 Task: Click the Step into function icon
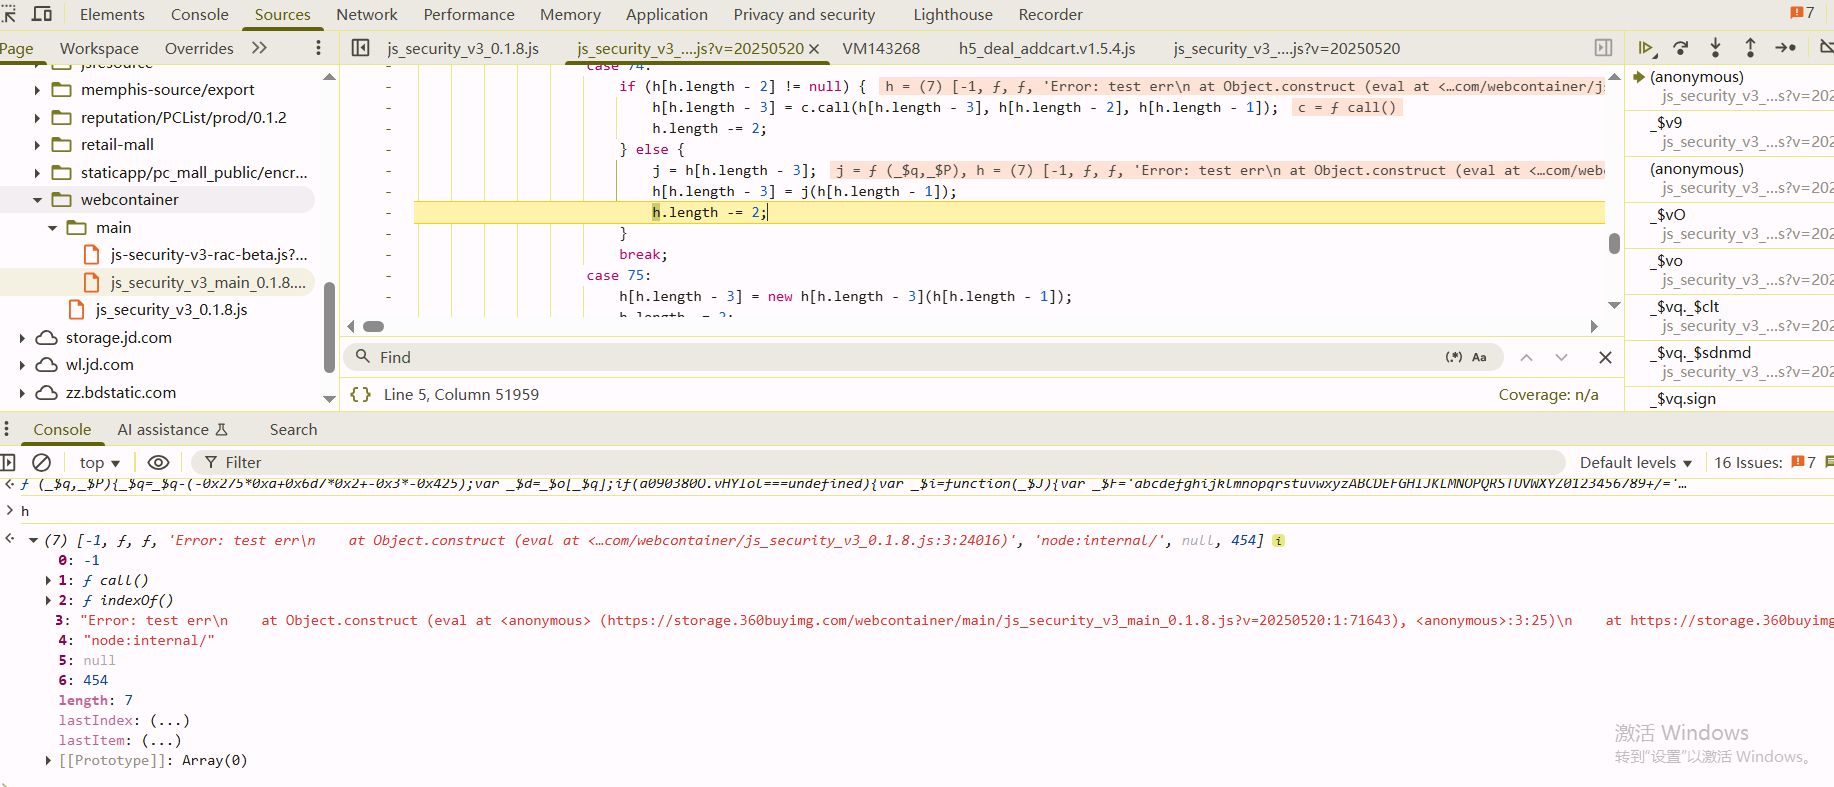tap(1715, 48)
